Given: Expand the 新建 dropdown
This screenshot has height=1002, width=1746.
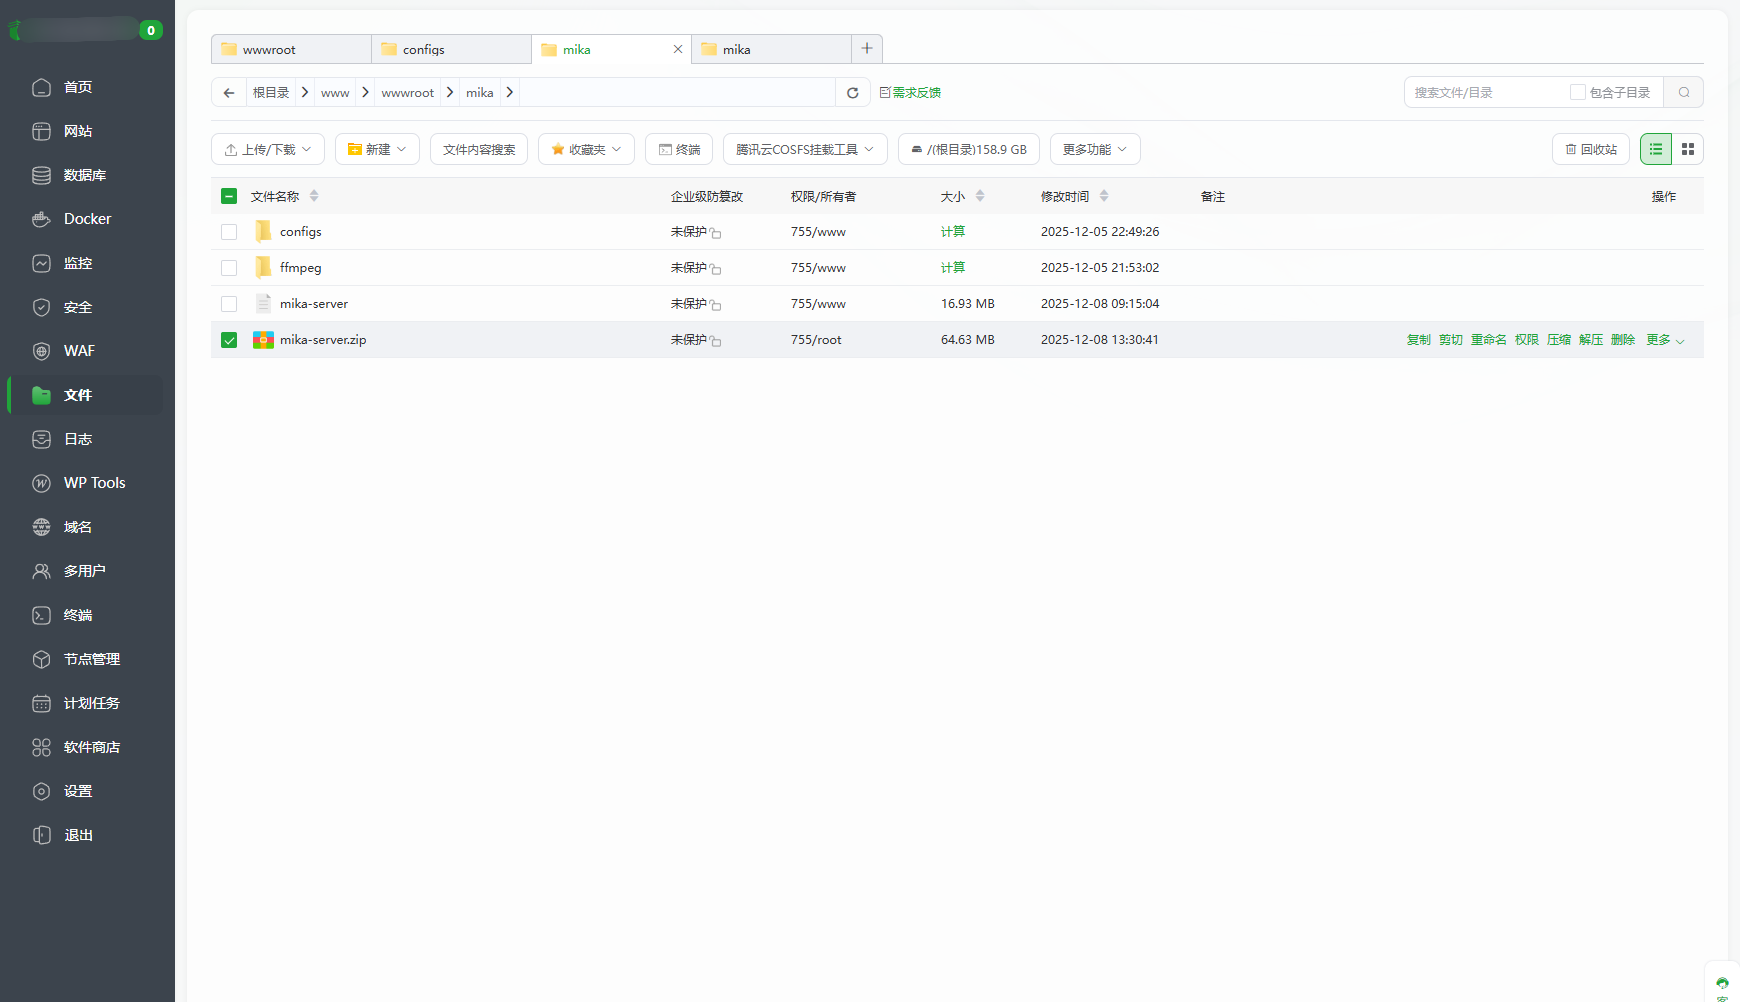Looking at the screenshot, I should point(377,149).
